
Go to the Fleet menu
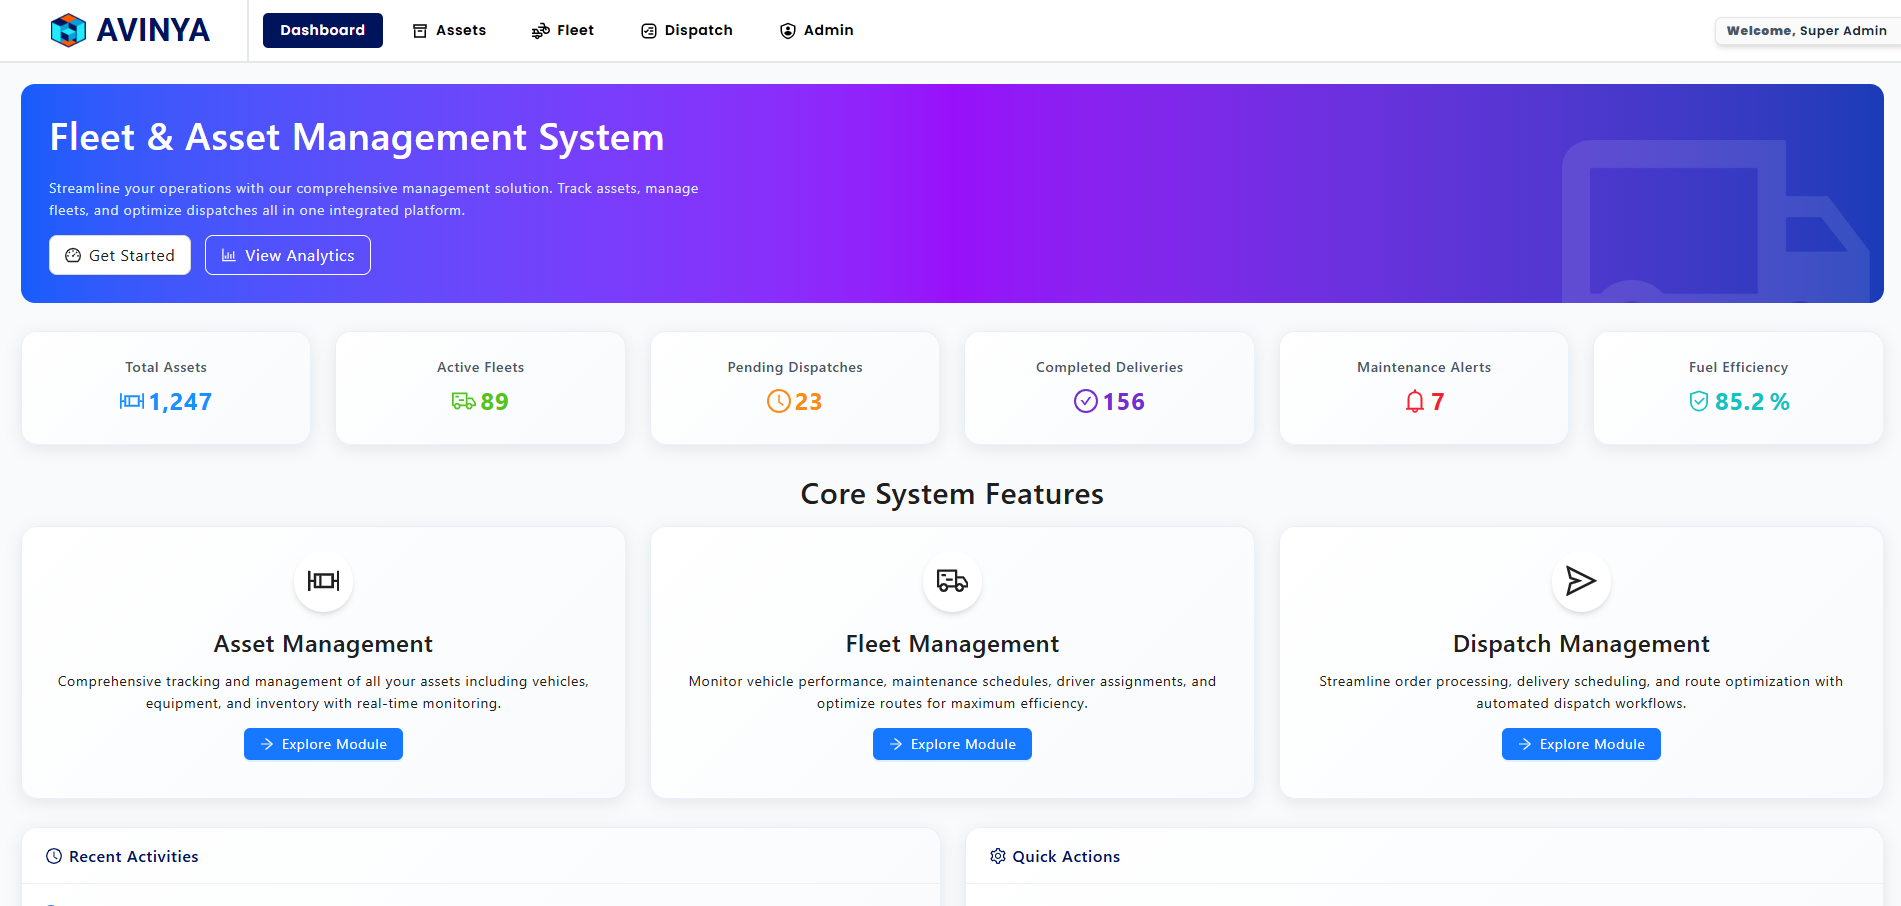[x=563, y=30]
